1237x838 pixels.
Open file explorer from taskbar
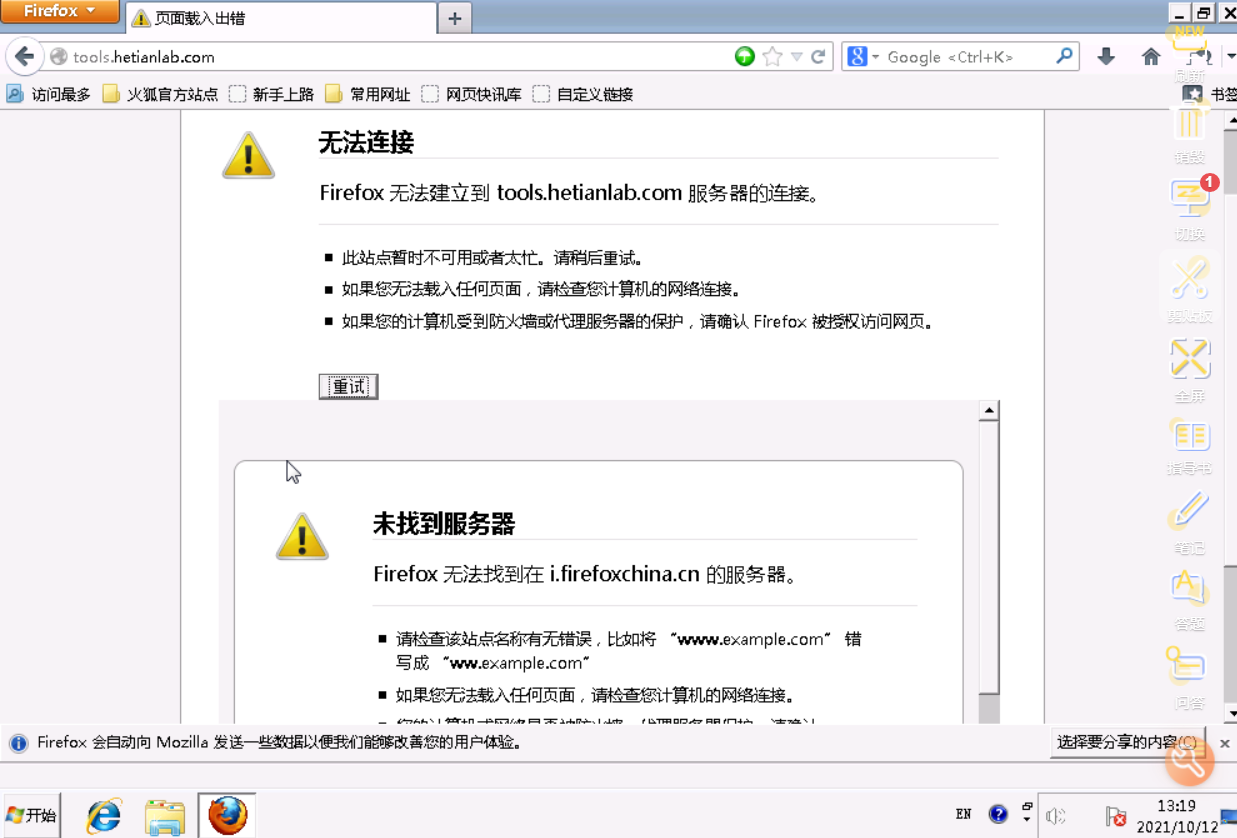pos(165,816)
